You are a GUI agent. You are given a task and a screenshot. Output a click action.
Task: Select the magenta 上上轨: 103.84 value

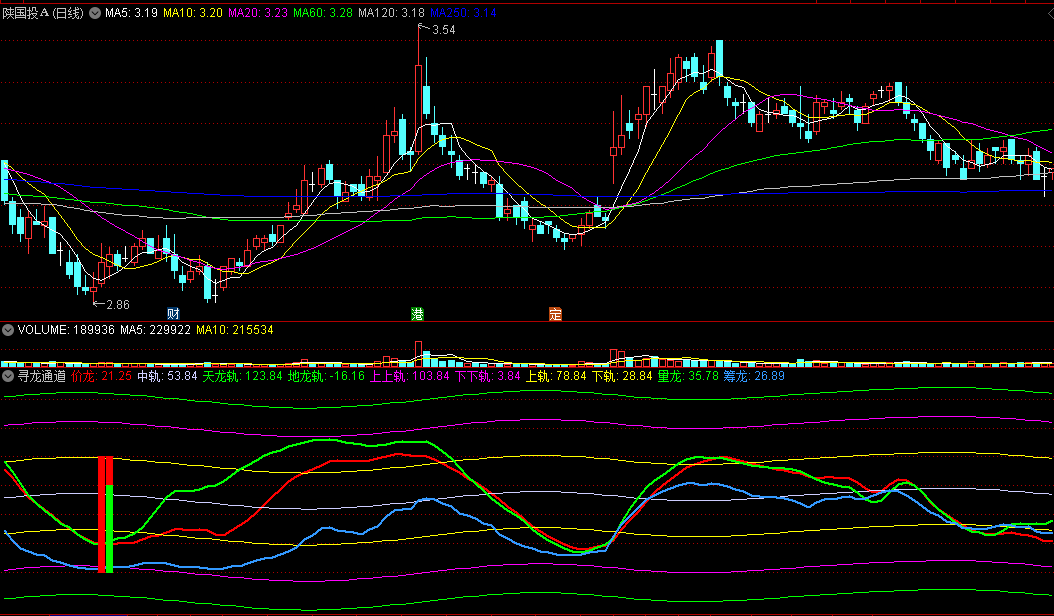pyautogui.click(x=409, y=376)
